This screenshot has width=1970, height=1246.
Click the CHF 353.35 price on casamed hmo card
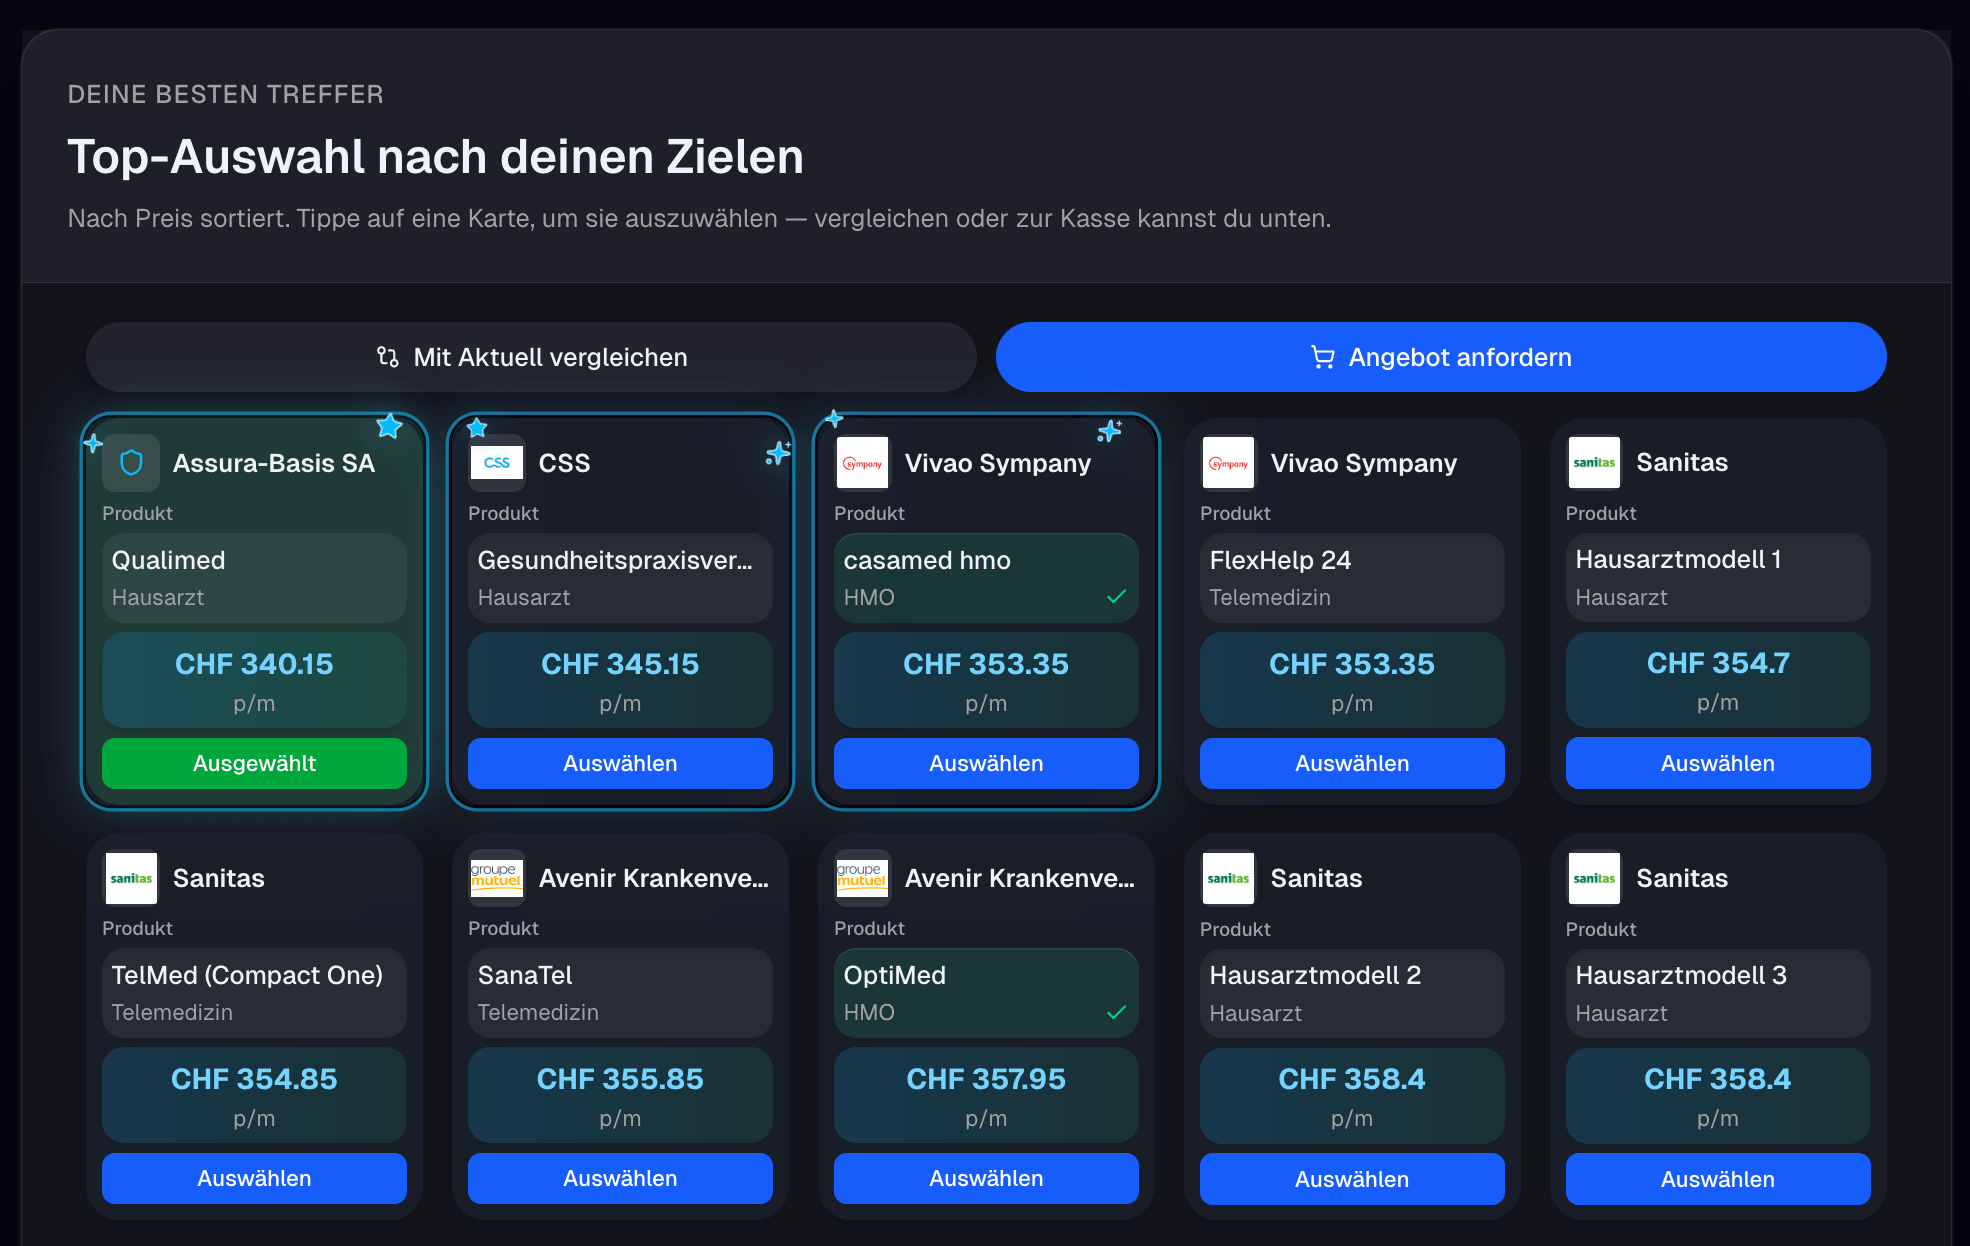coord(986,664)
